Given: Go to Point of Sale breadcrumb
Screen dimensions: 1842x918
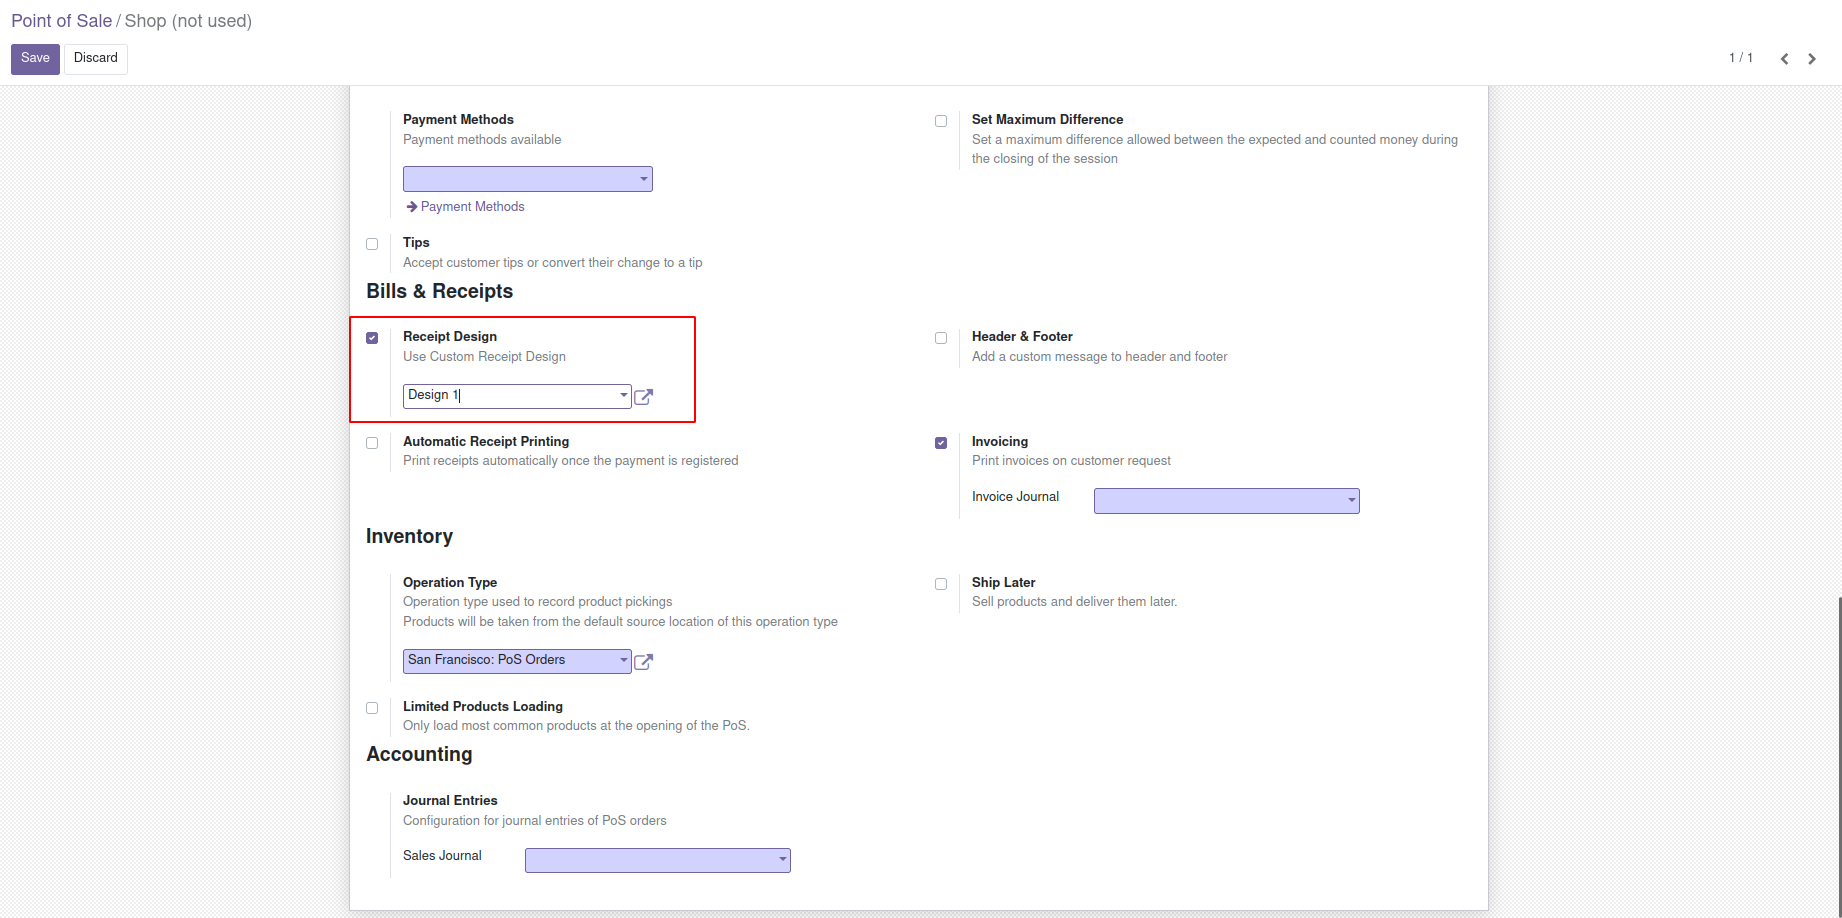Looking at the screenshot, I should point(61,21).
